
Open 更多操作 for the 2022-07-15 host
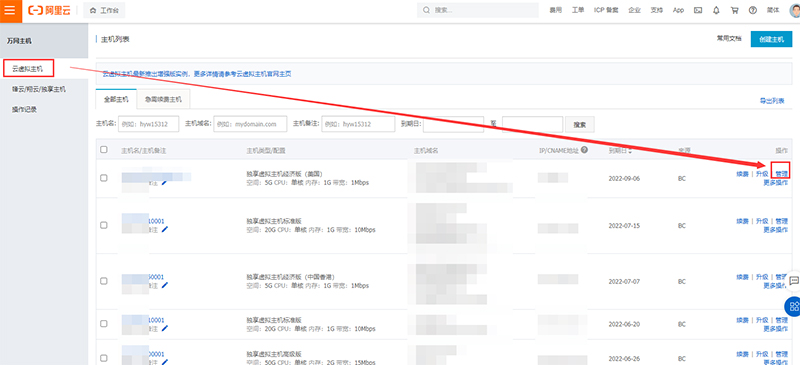(x=776, y=229)
